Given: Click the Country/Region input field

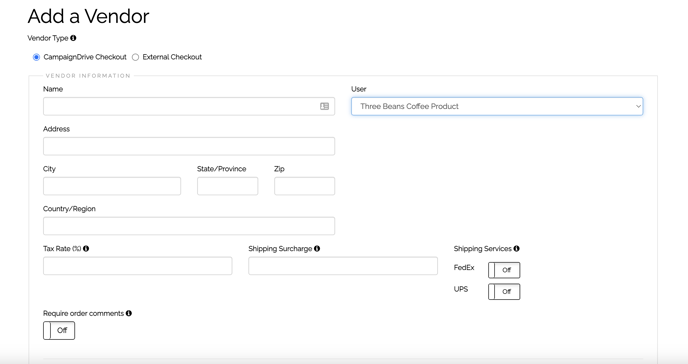Looking at the screenshot, I should pos(189,226).
